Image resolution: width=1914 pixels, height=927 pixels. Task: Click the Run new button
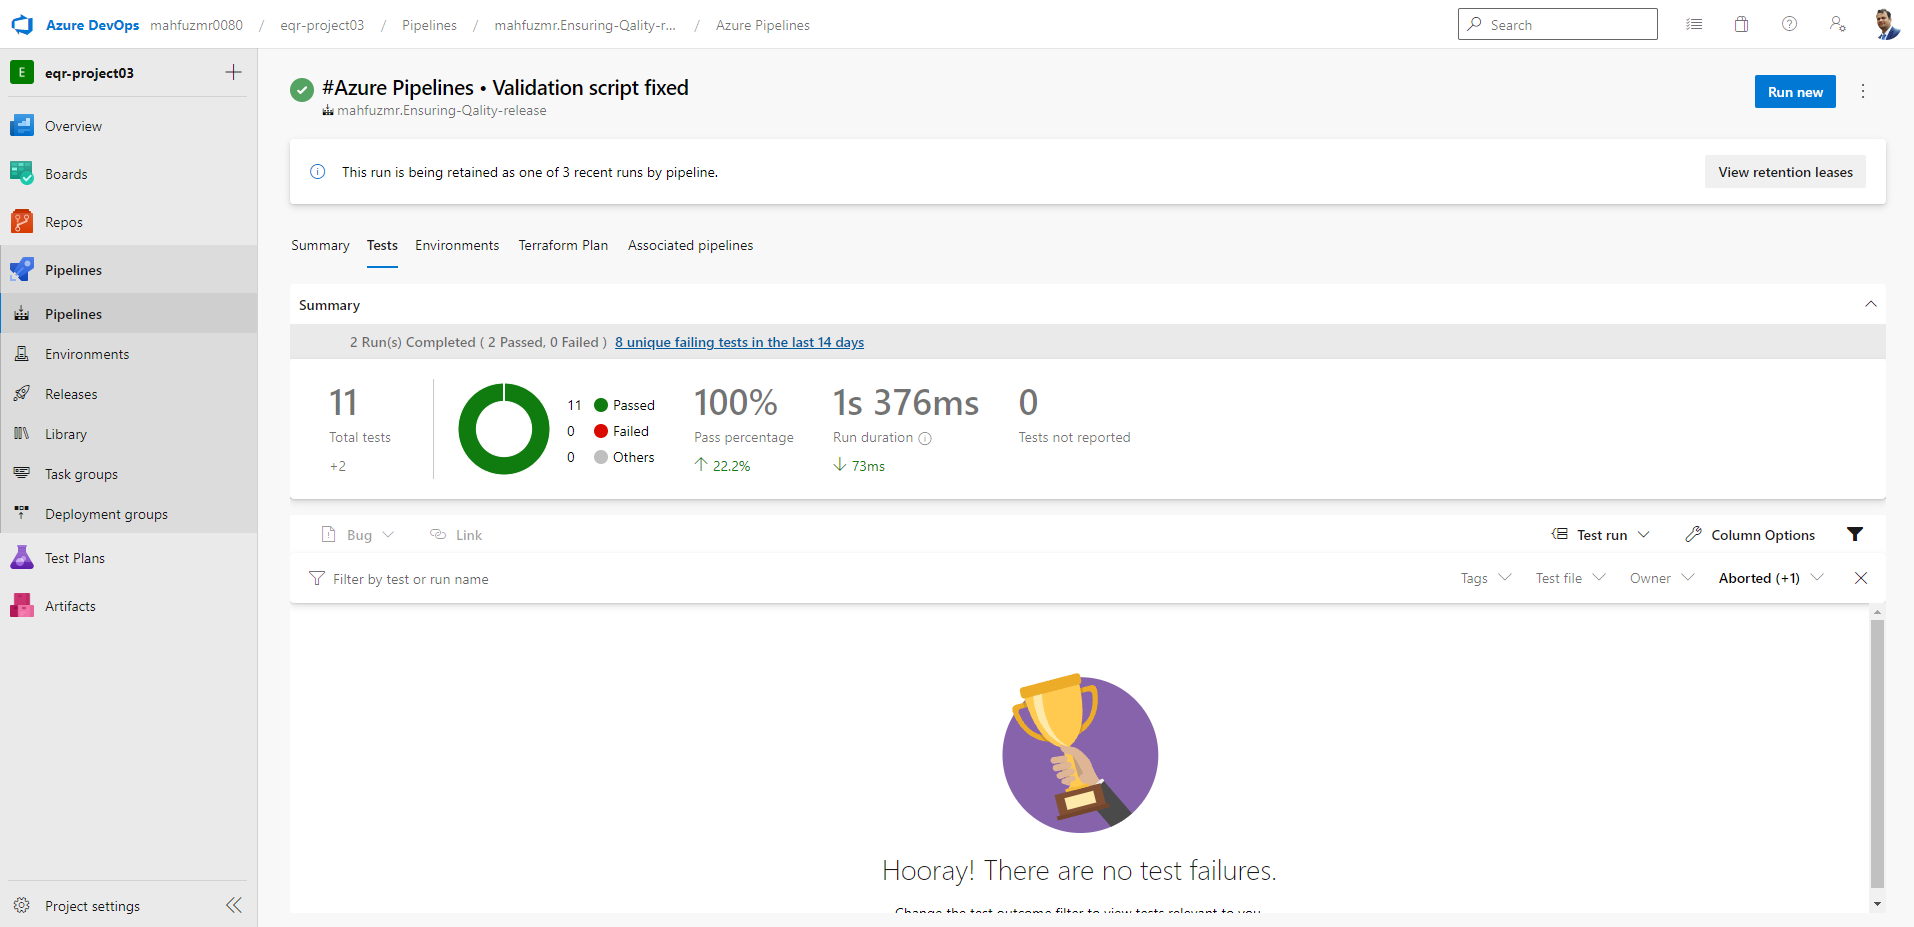point(1795,92)
